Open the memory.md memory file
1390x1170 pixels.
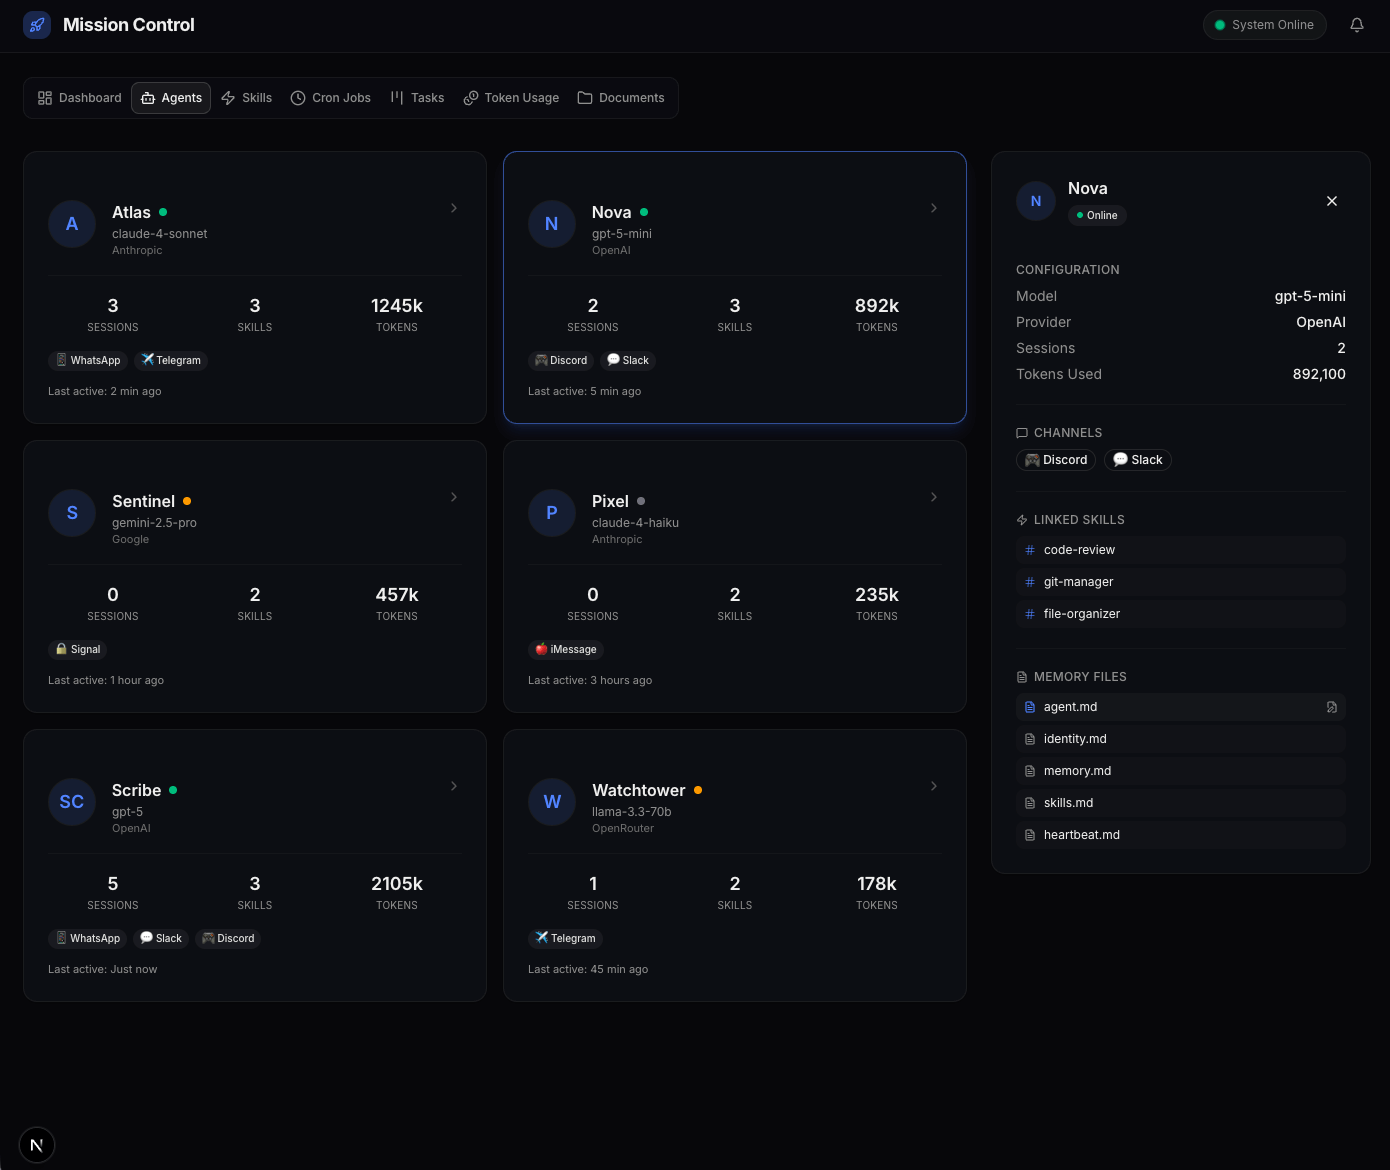tap(1077, 771)
